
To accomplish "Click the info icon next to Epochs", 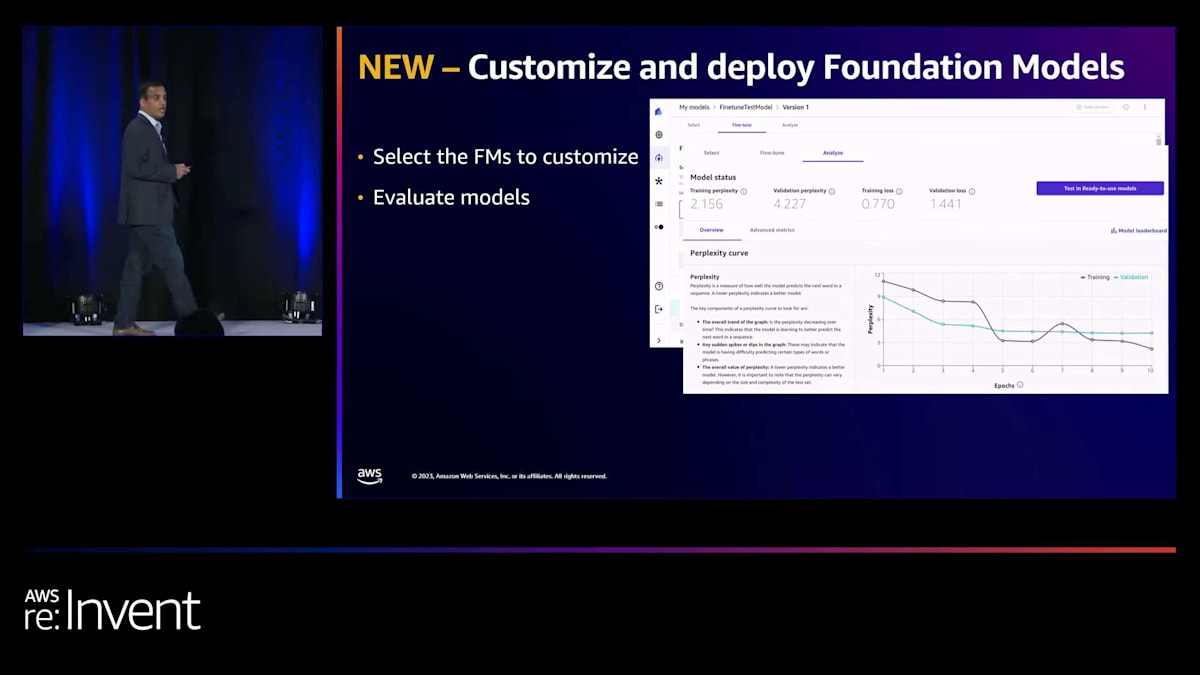I will [1020, 384].
